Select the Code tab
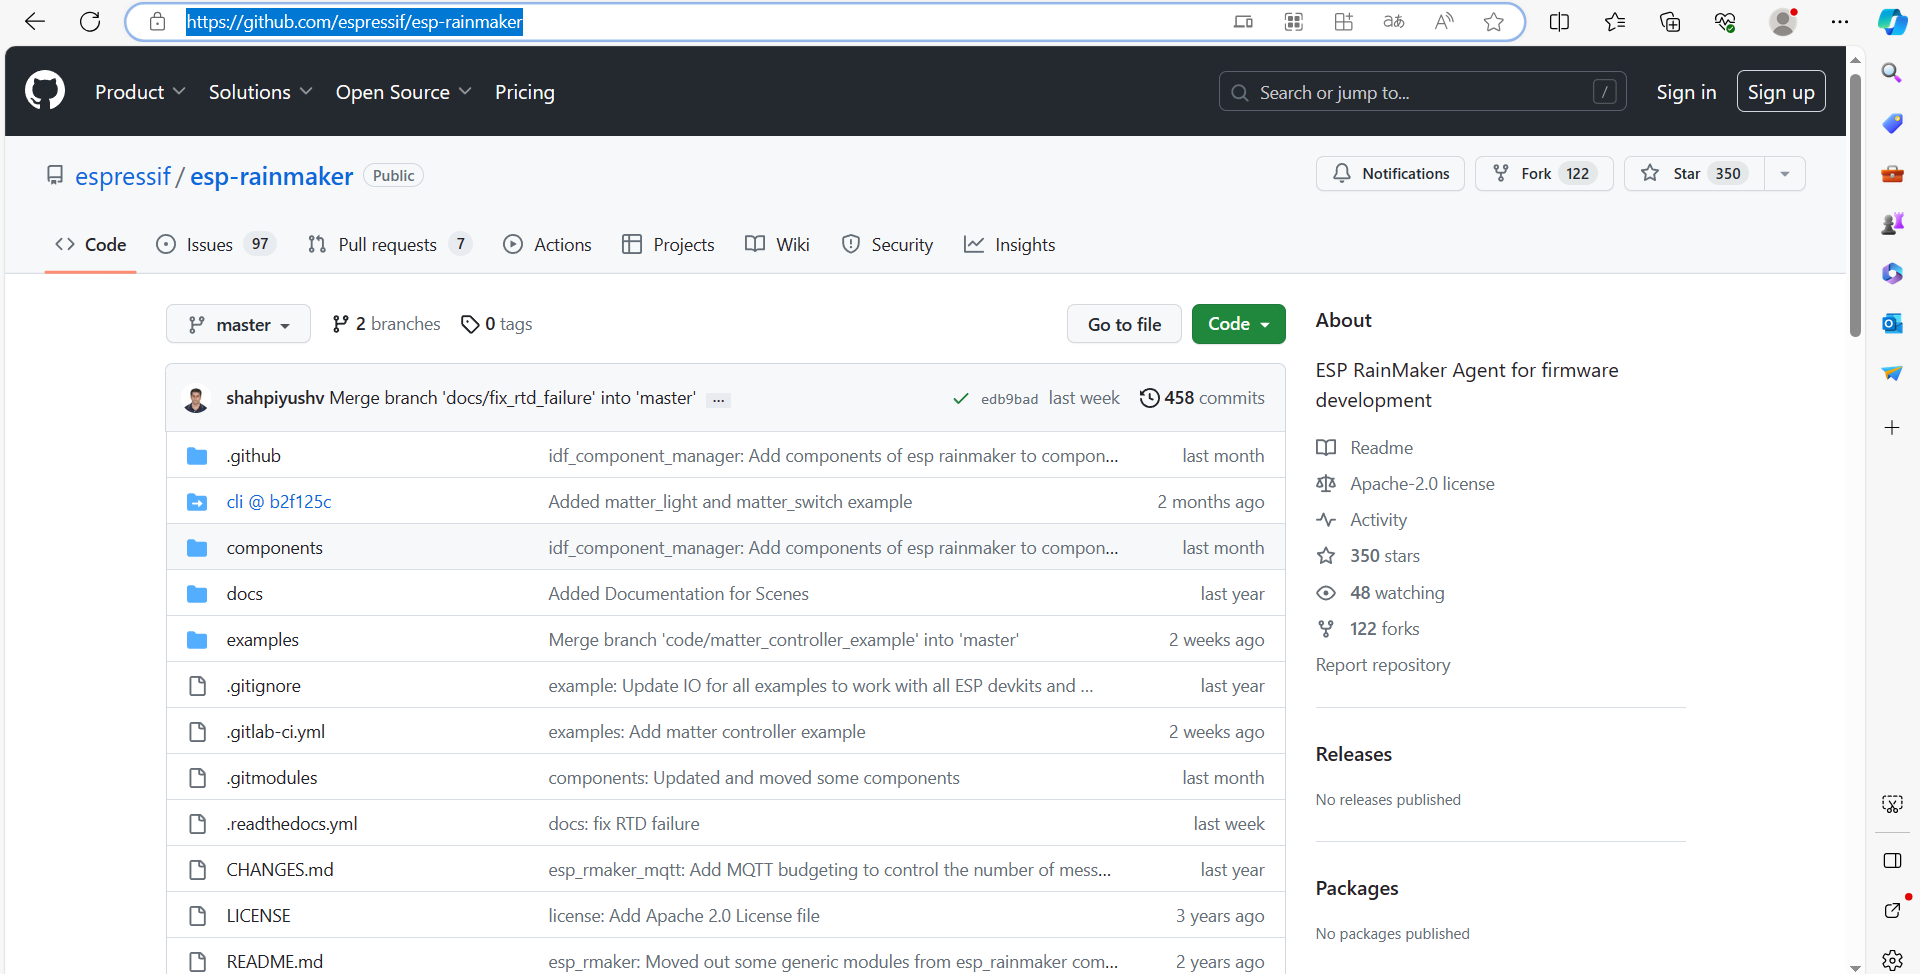The width and height of the screenshot is (1920, 974). (x=90, y=245)
